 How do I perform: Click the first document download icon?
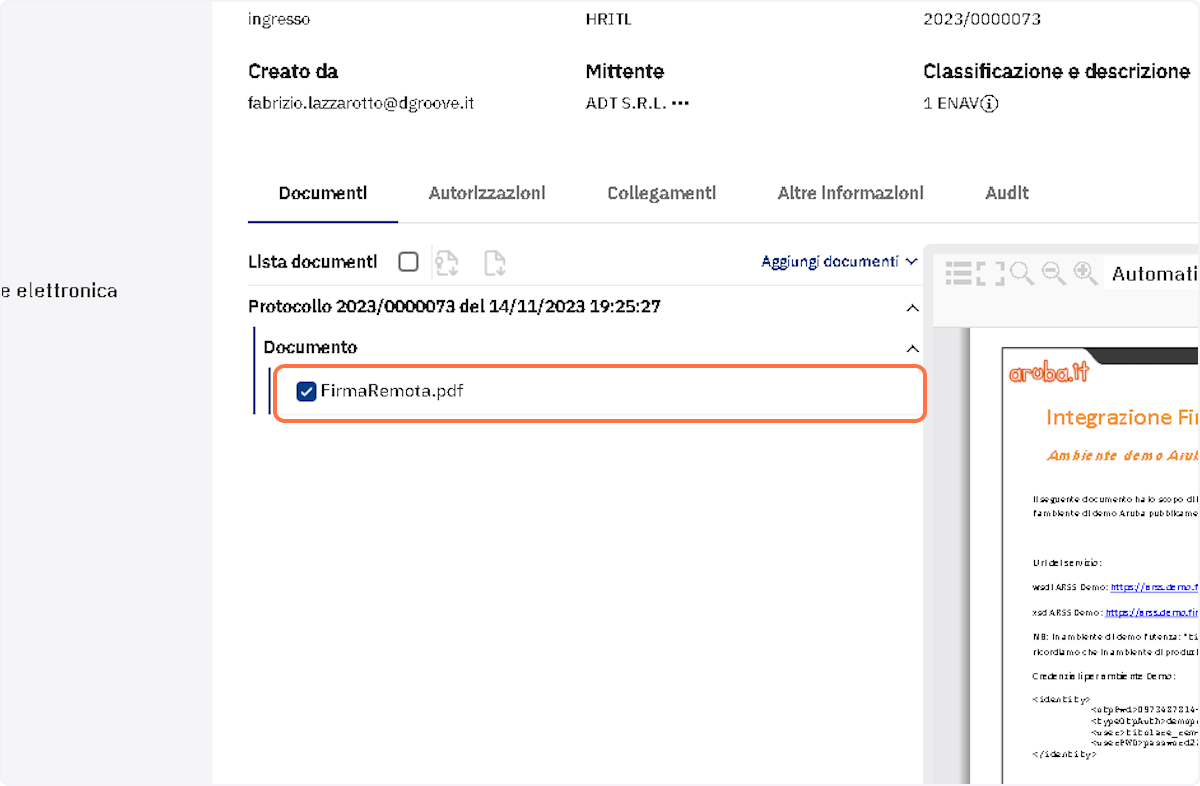446,263
